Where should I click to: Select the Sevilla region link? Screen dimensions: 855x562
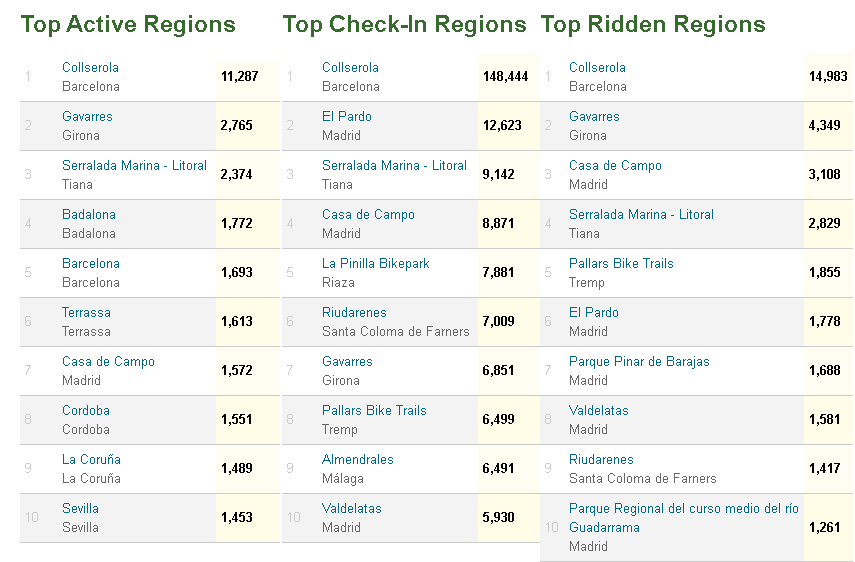[x=80, y=509]
